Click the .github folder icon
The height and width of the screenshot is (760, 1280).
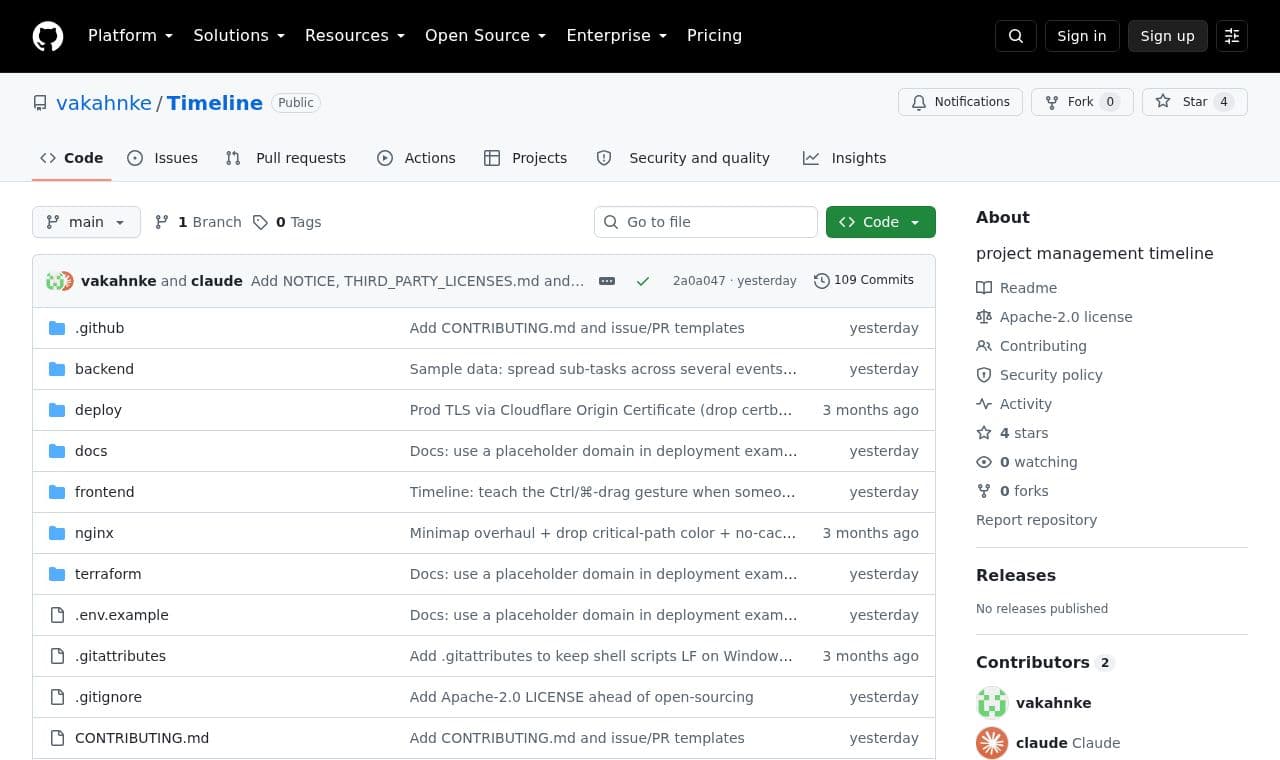pyautogui.click(x=57, y=328)
